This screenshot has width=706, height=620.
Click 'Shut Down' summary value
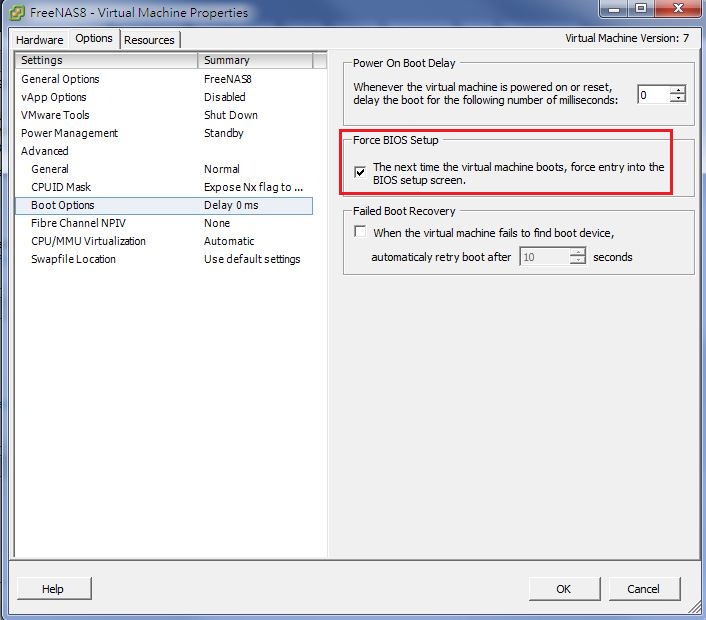coord(231,115)
